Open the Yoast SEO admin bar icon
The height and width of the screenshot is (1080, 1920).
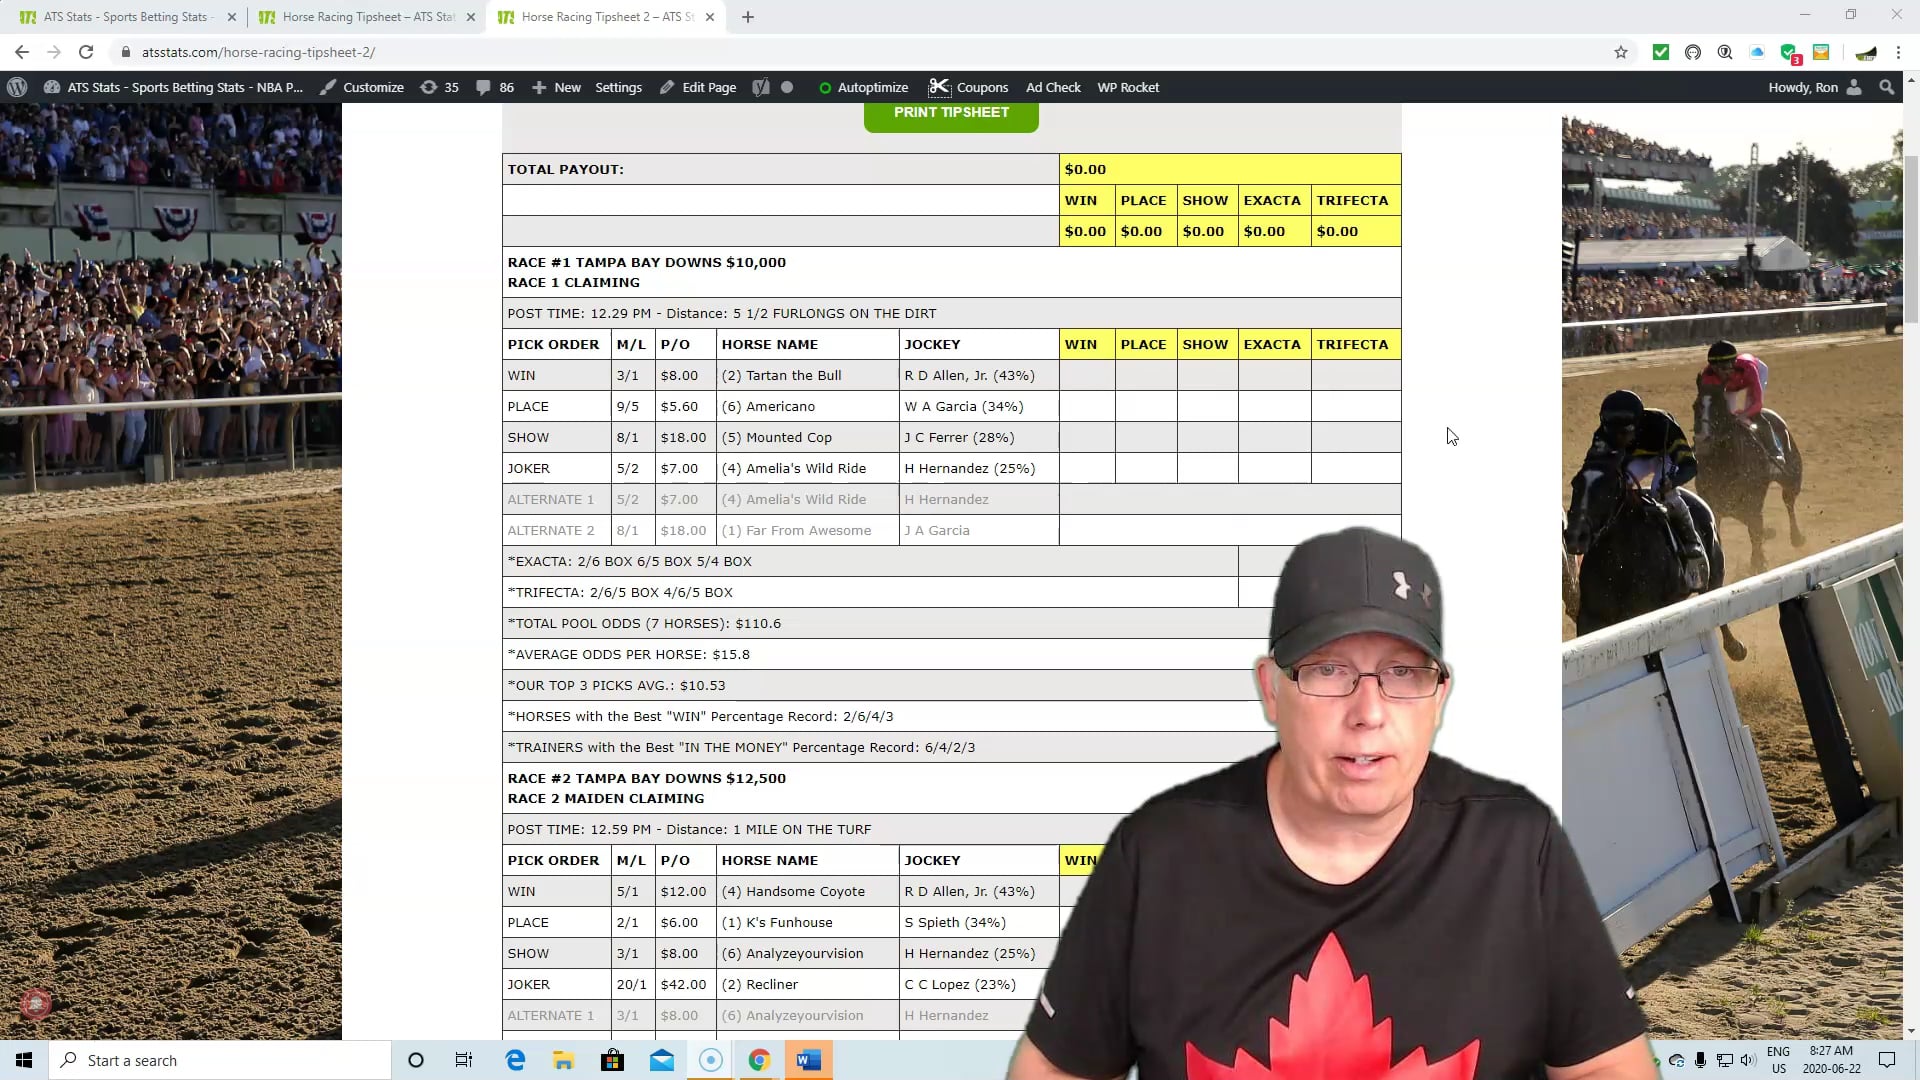[x=761, y=87]
